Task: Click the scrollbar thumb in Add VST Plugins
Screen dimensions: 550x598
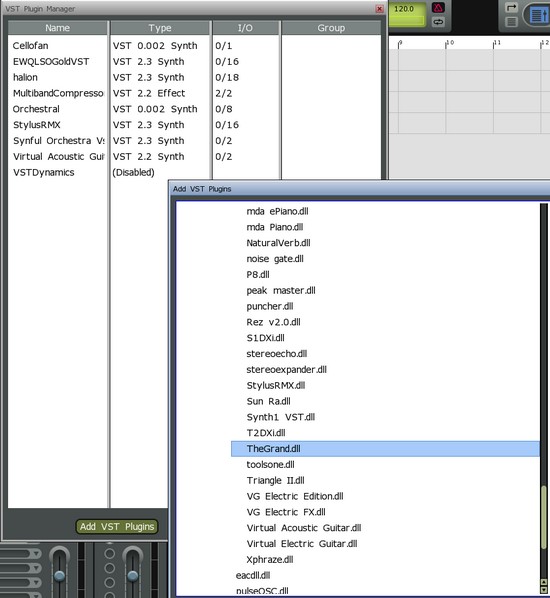Action: (544, 518)
